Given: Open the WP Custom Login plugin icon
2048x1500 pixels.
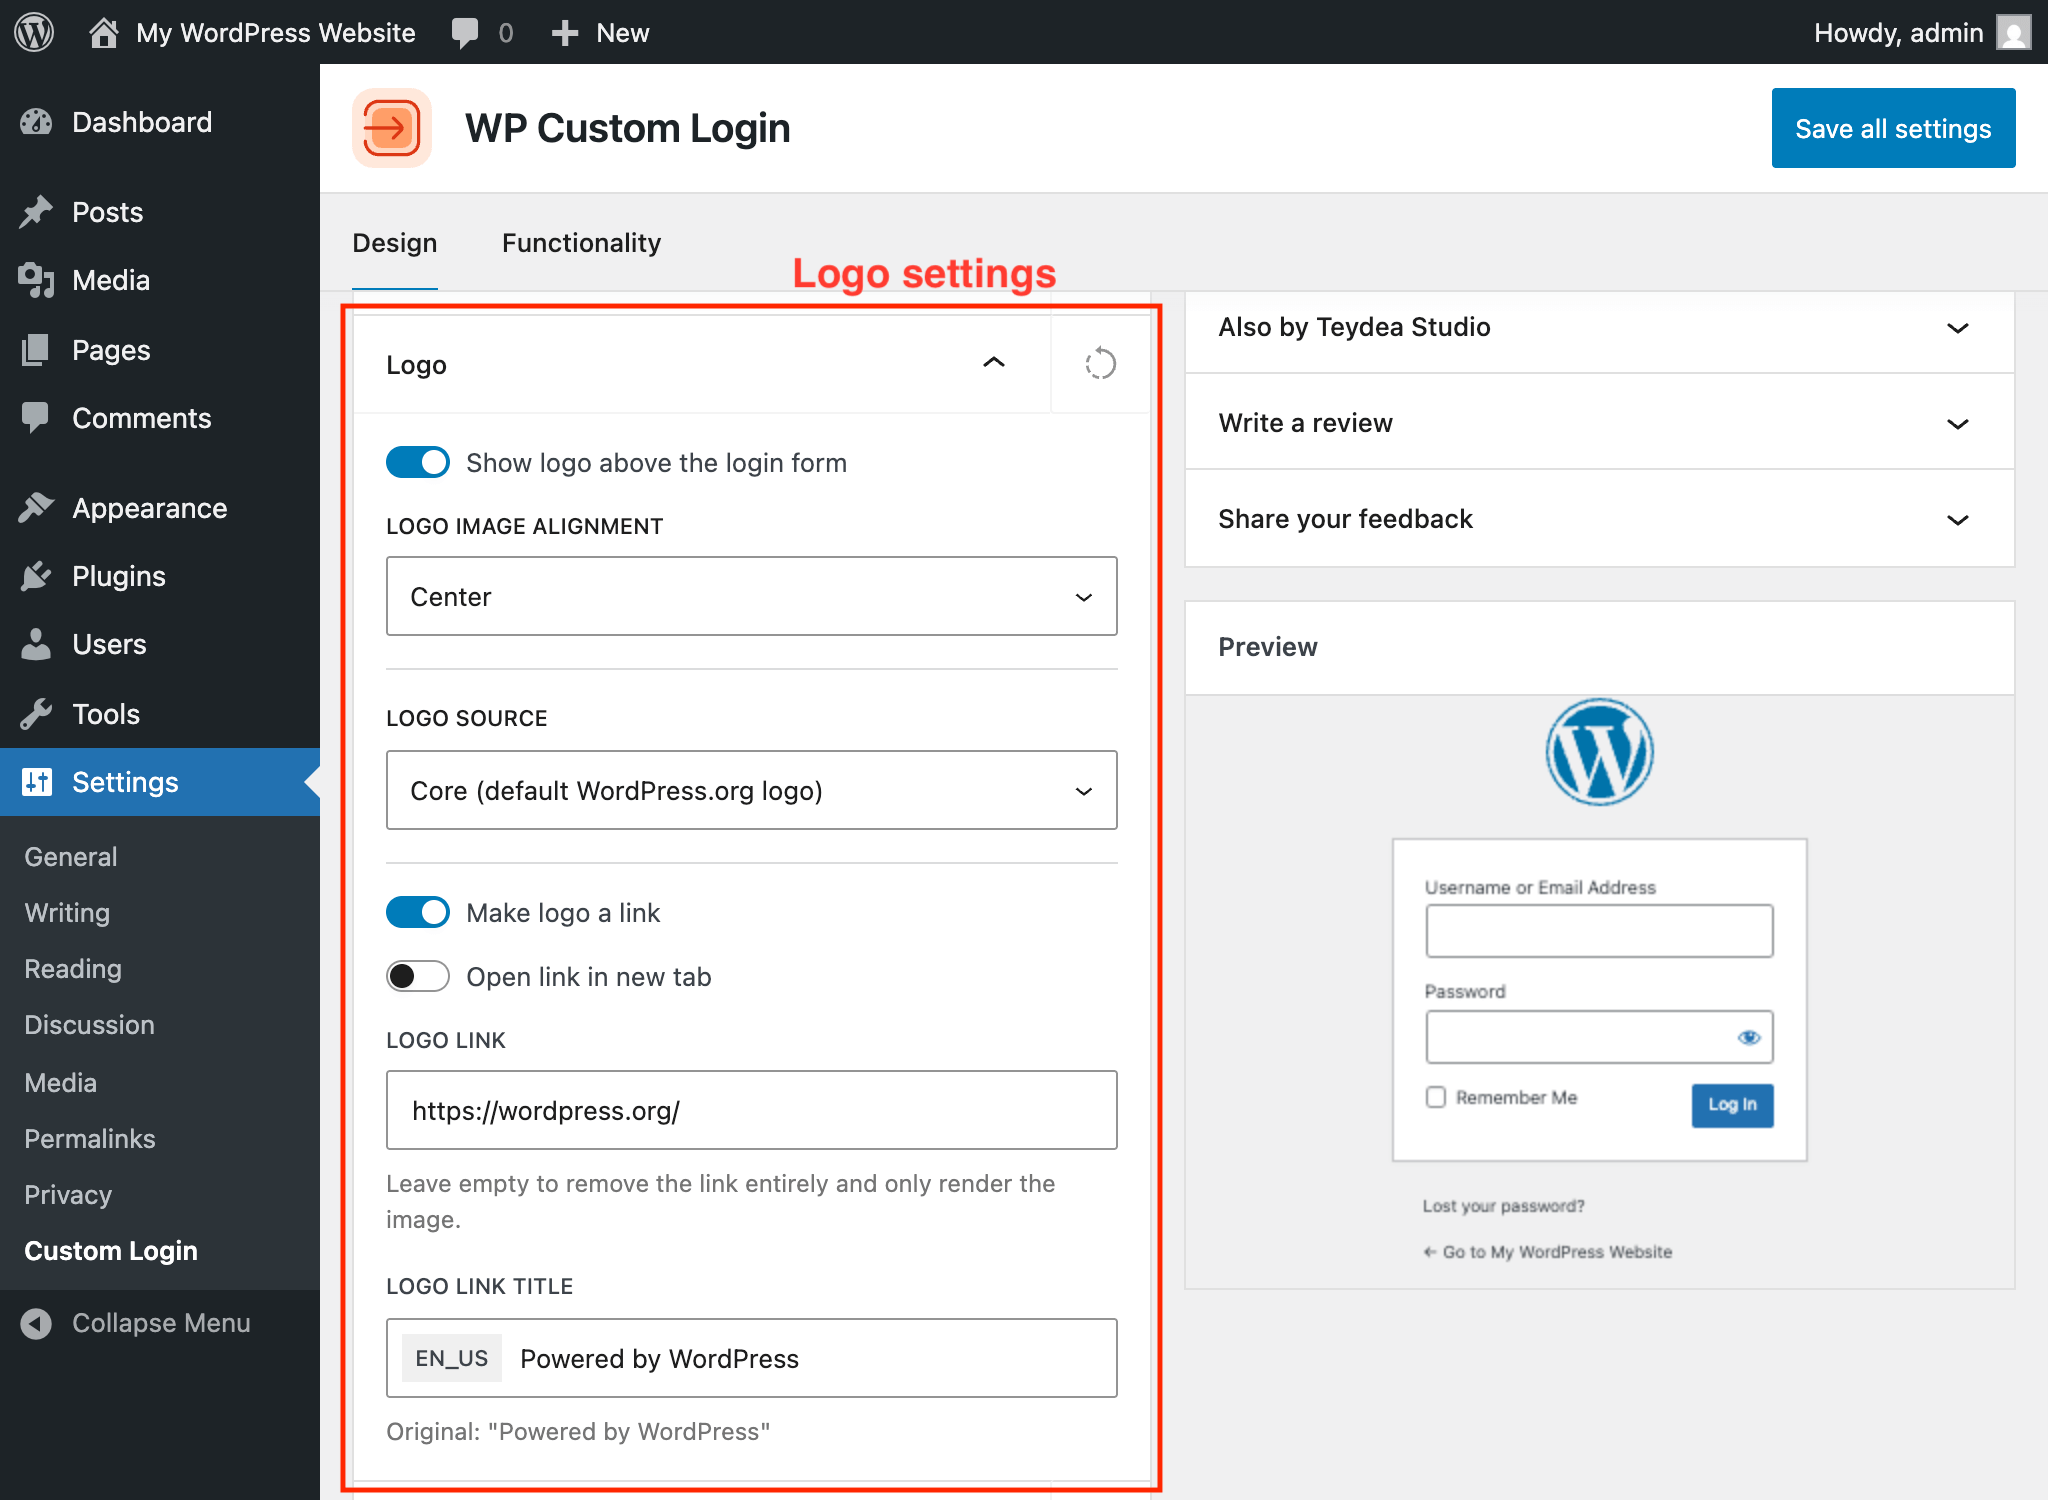Looking at the screenshot, I should (392, 127).
